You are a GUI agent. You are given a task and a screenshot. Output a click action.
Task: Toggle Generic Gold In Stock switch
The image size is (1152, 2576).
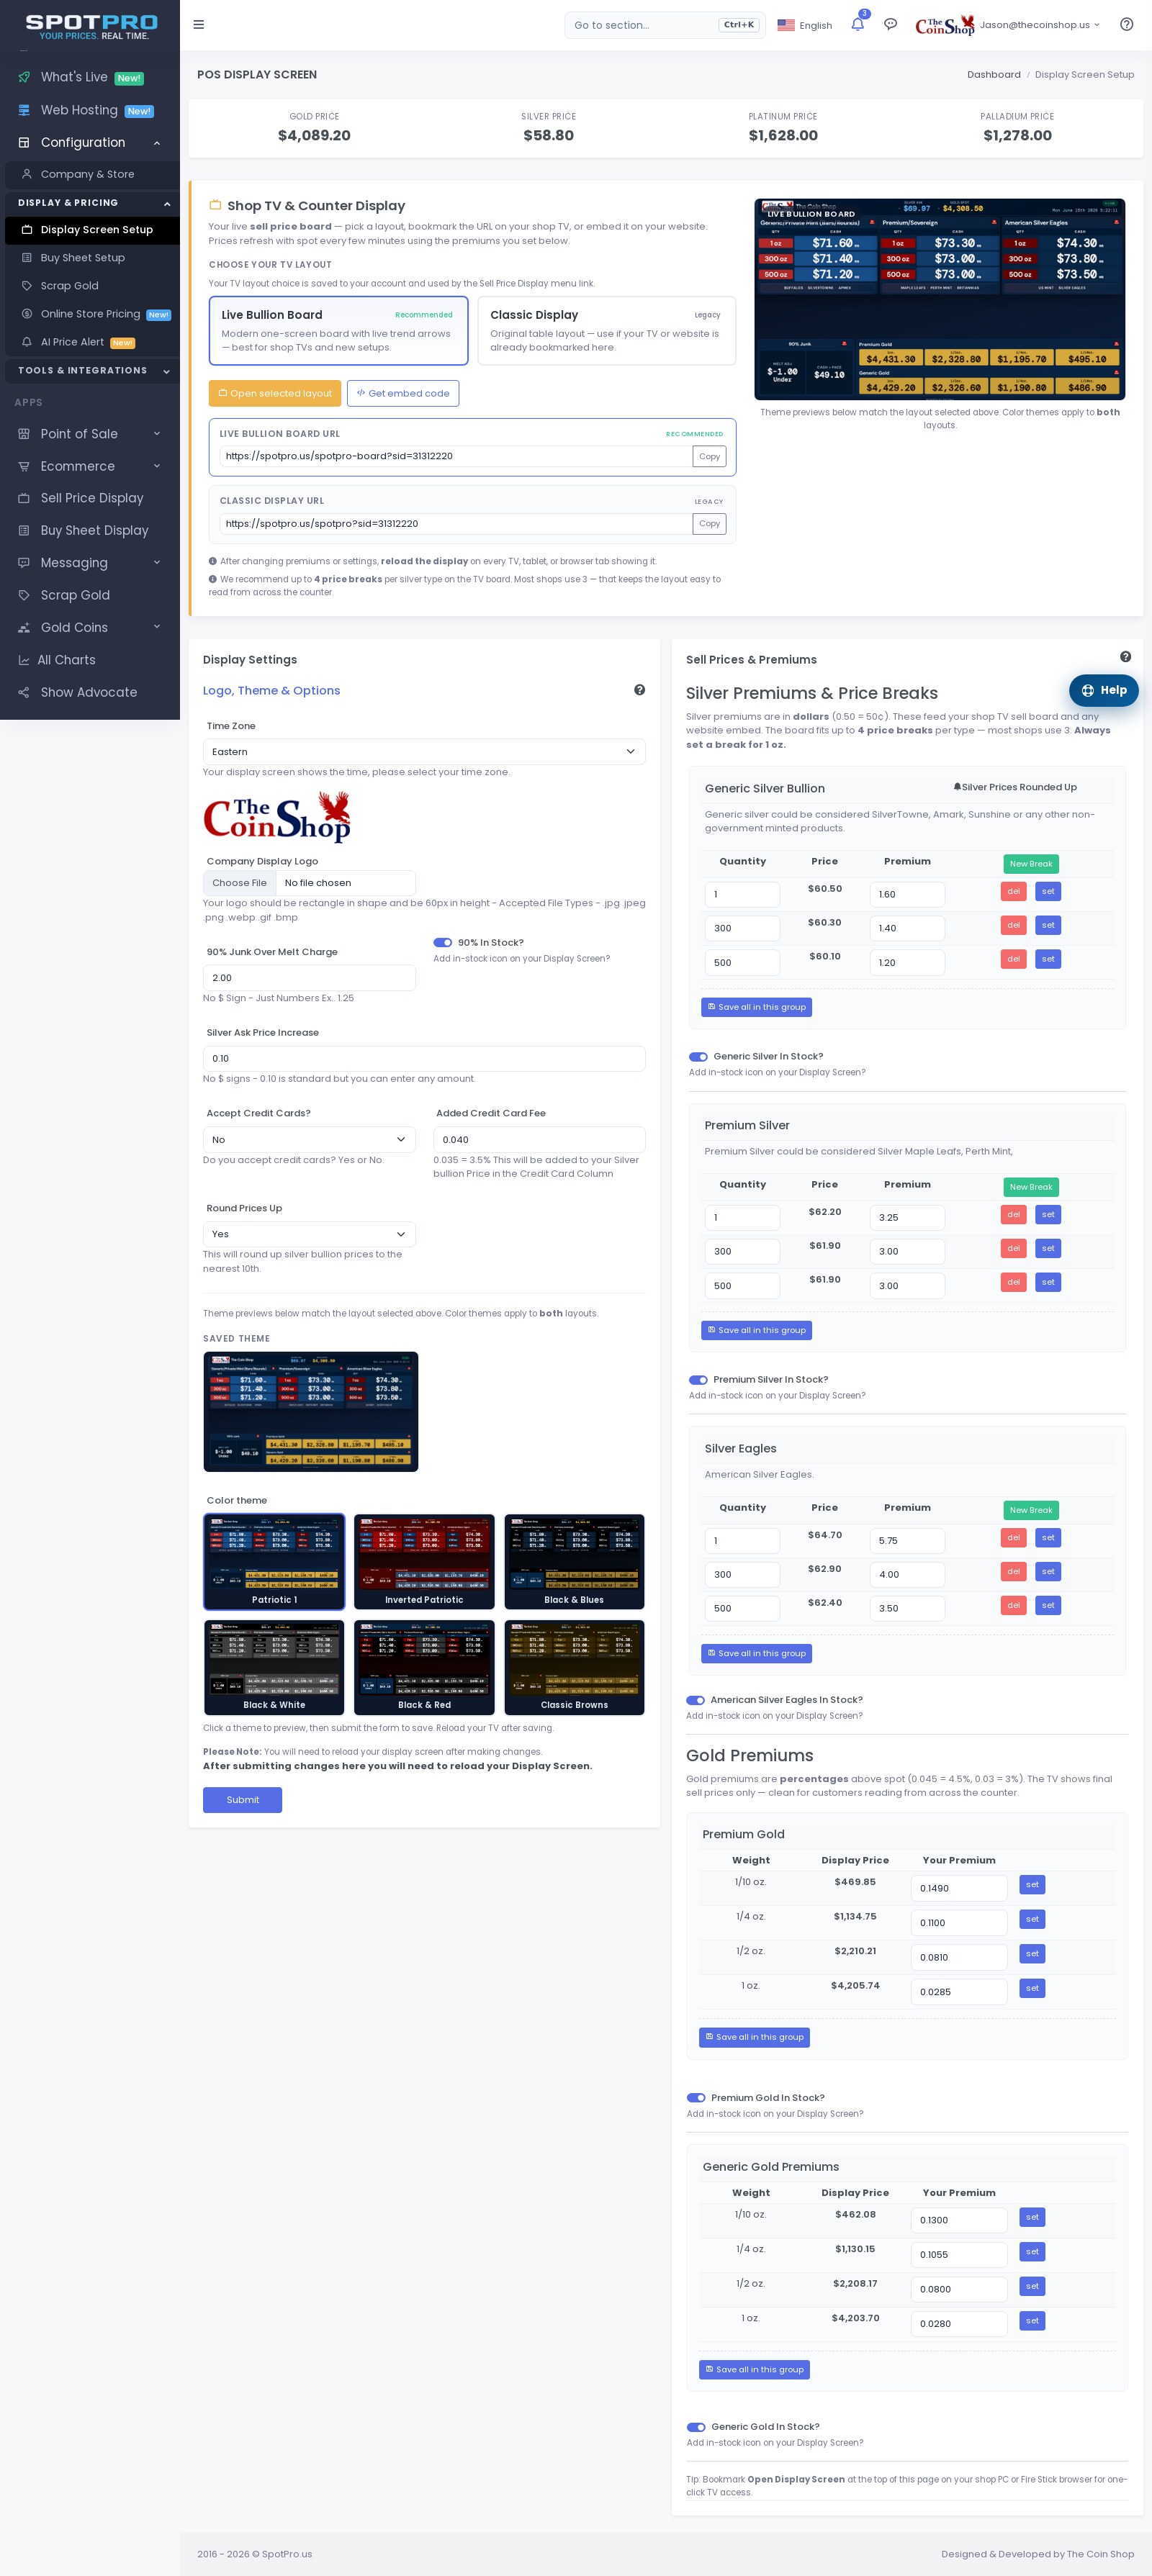[696, 2427]
